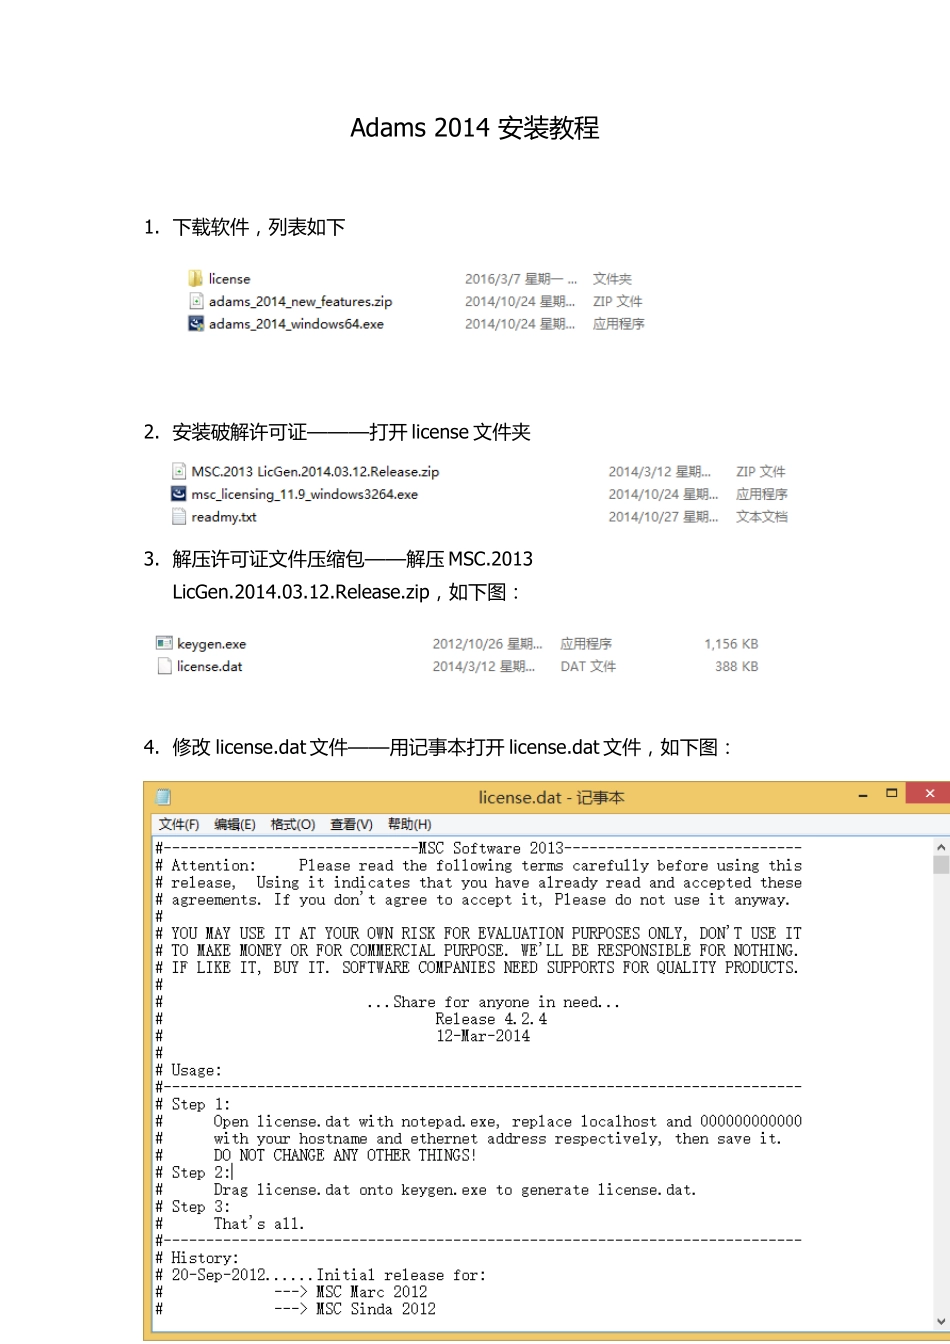Select adams_2014_windows64.exe file name

[296, 324]
